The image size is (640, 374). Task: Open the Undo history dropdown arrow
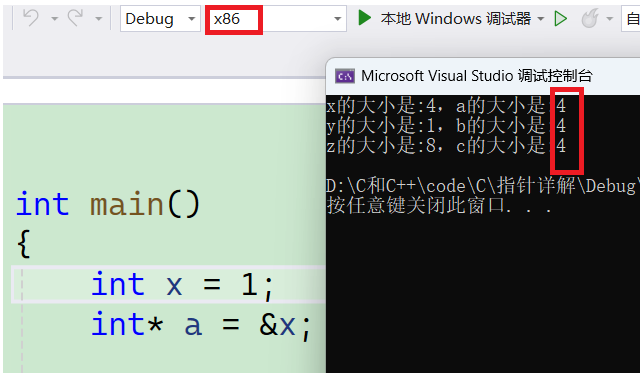tap(54, 19)
